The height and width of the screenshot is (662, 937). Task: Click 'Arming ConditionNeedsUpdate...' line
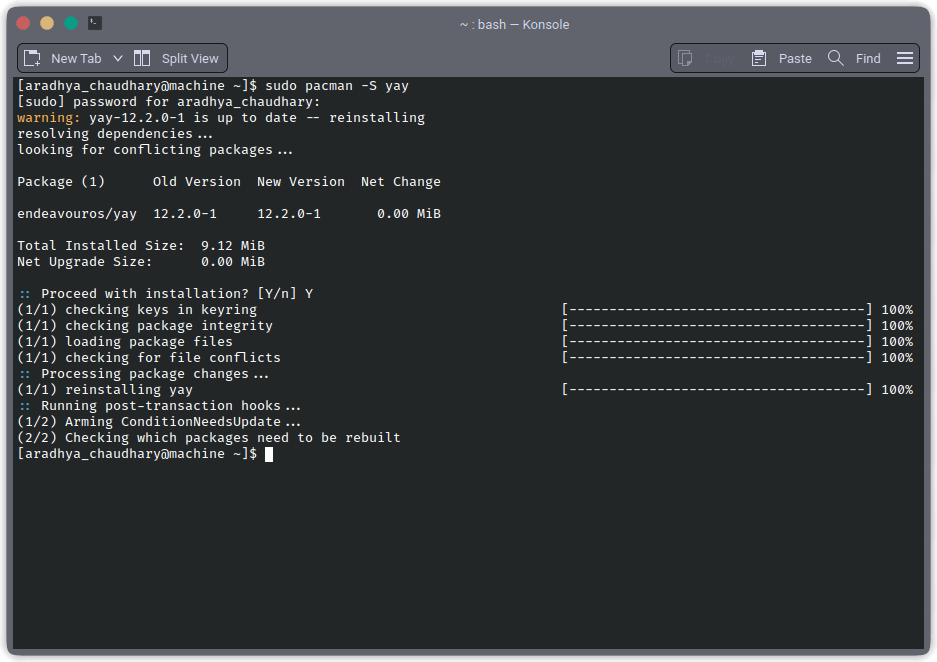(183, 422)
